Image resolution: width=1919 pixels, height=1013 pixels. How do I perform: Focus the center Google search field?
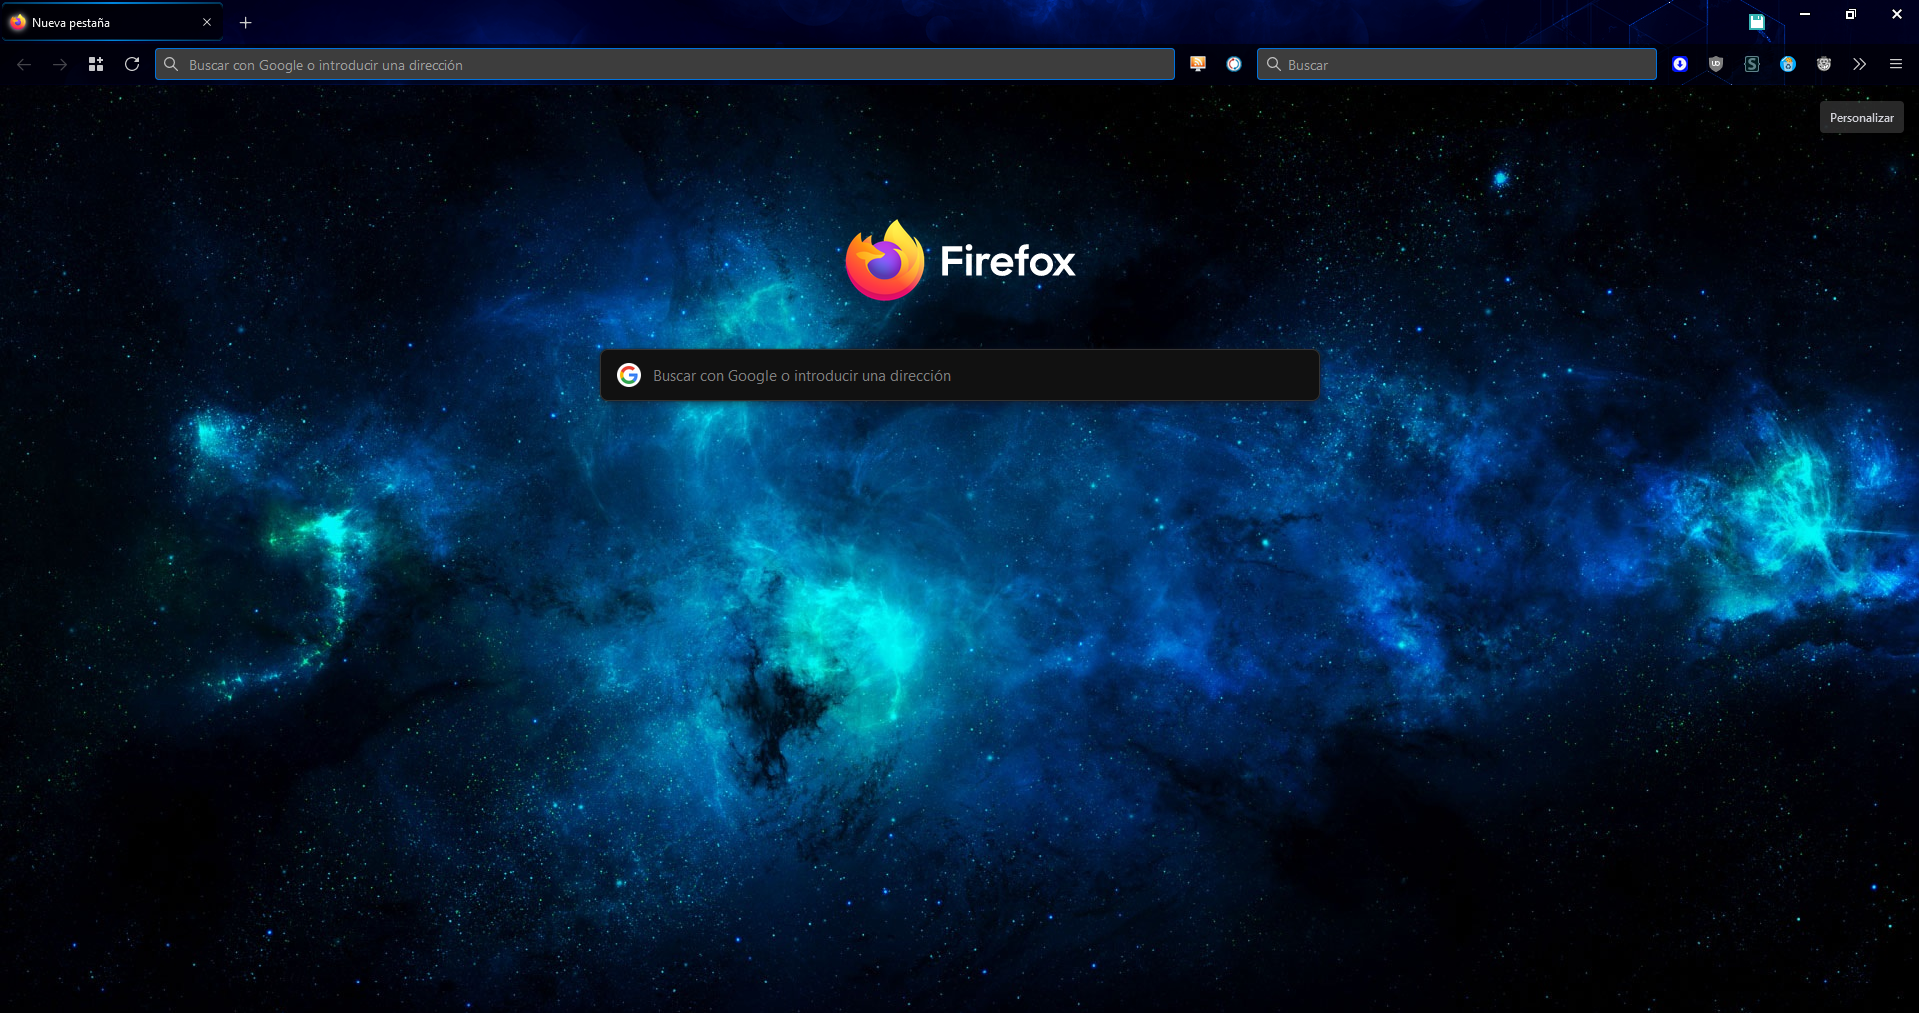(x=959, y=375)
